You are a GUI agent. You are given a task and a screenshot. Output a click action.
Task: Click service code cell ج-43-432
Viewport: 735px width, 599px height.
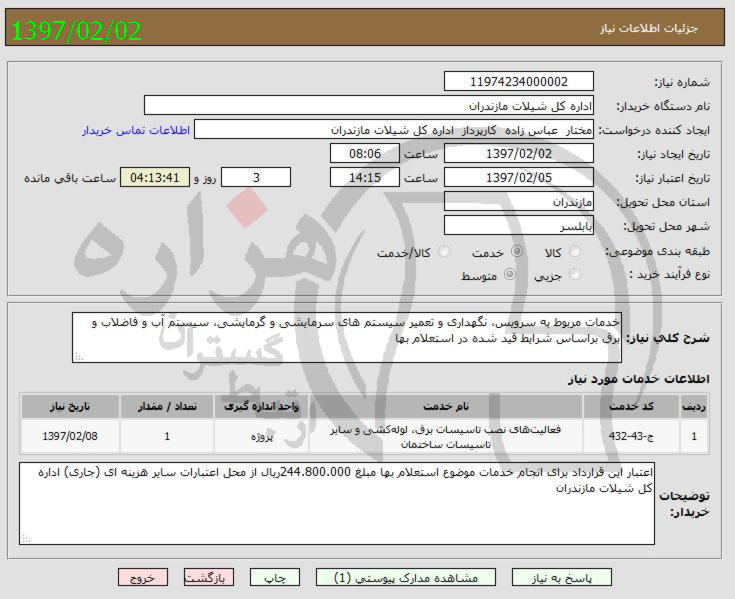pos(631,436)
